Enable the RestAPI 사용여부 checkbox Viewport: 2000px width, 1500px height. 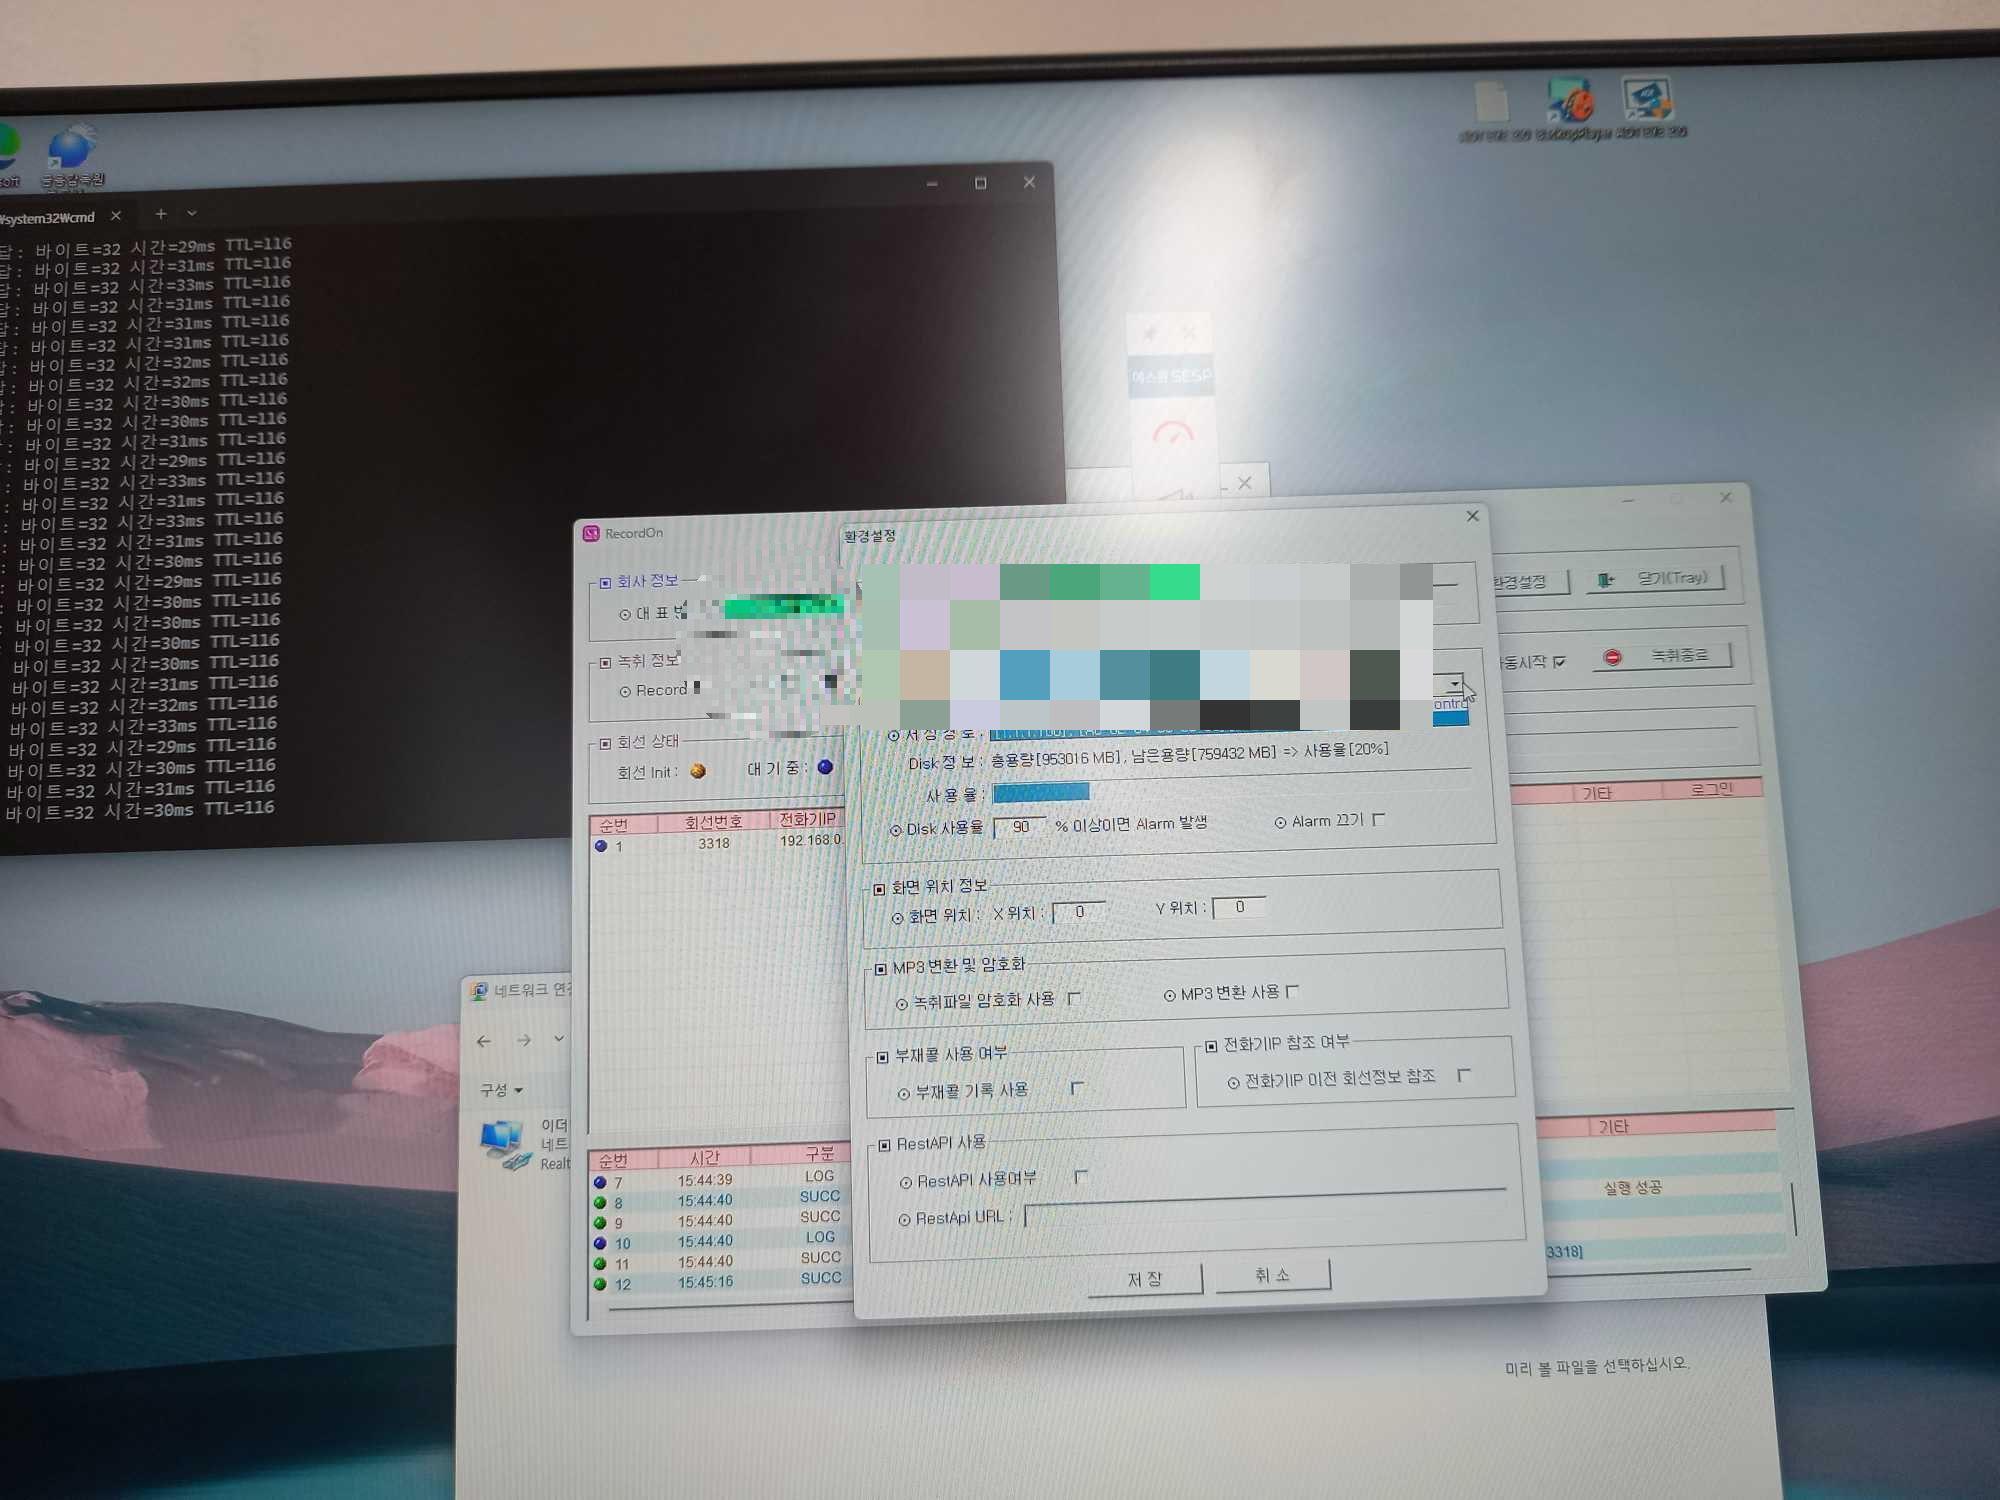pos(1081,1176)
